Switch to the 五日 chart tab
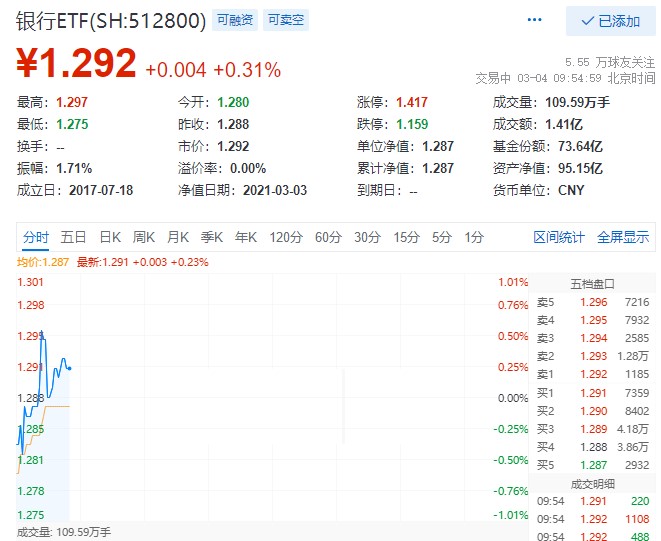The width and height of the screenshot is (661, 541). pos(73,237)
